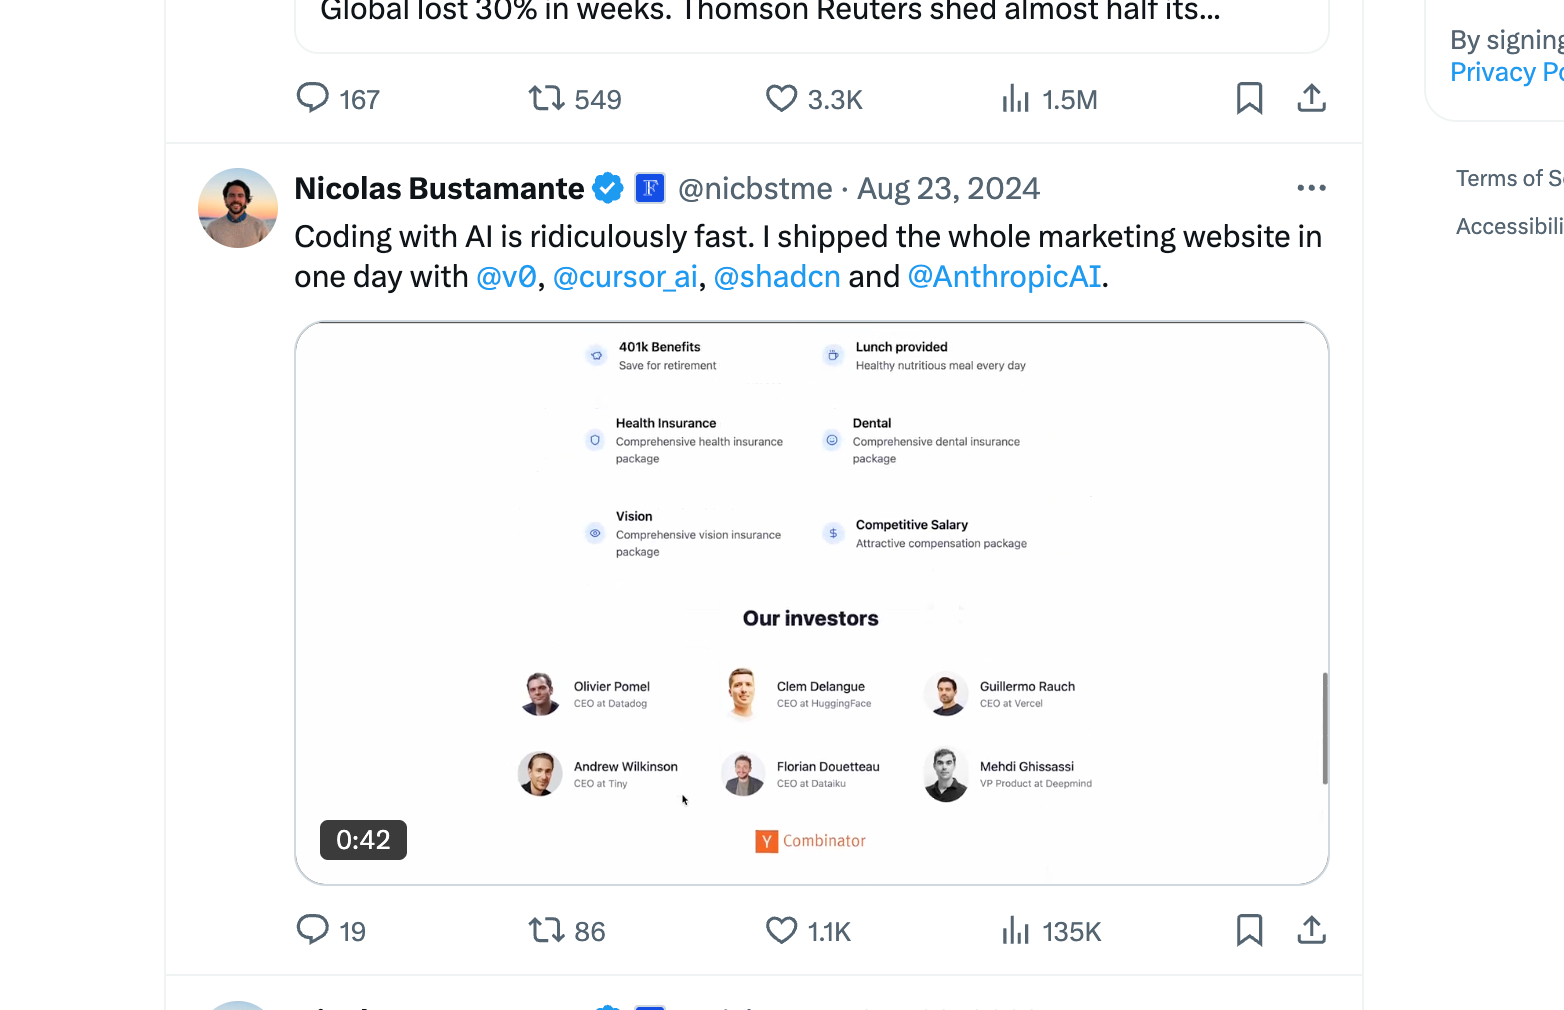Repost the tweet with 86 reposts

(x=547, y=931)
